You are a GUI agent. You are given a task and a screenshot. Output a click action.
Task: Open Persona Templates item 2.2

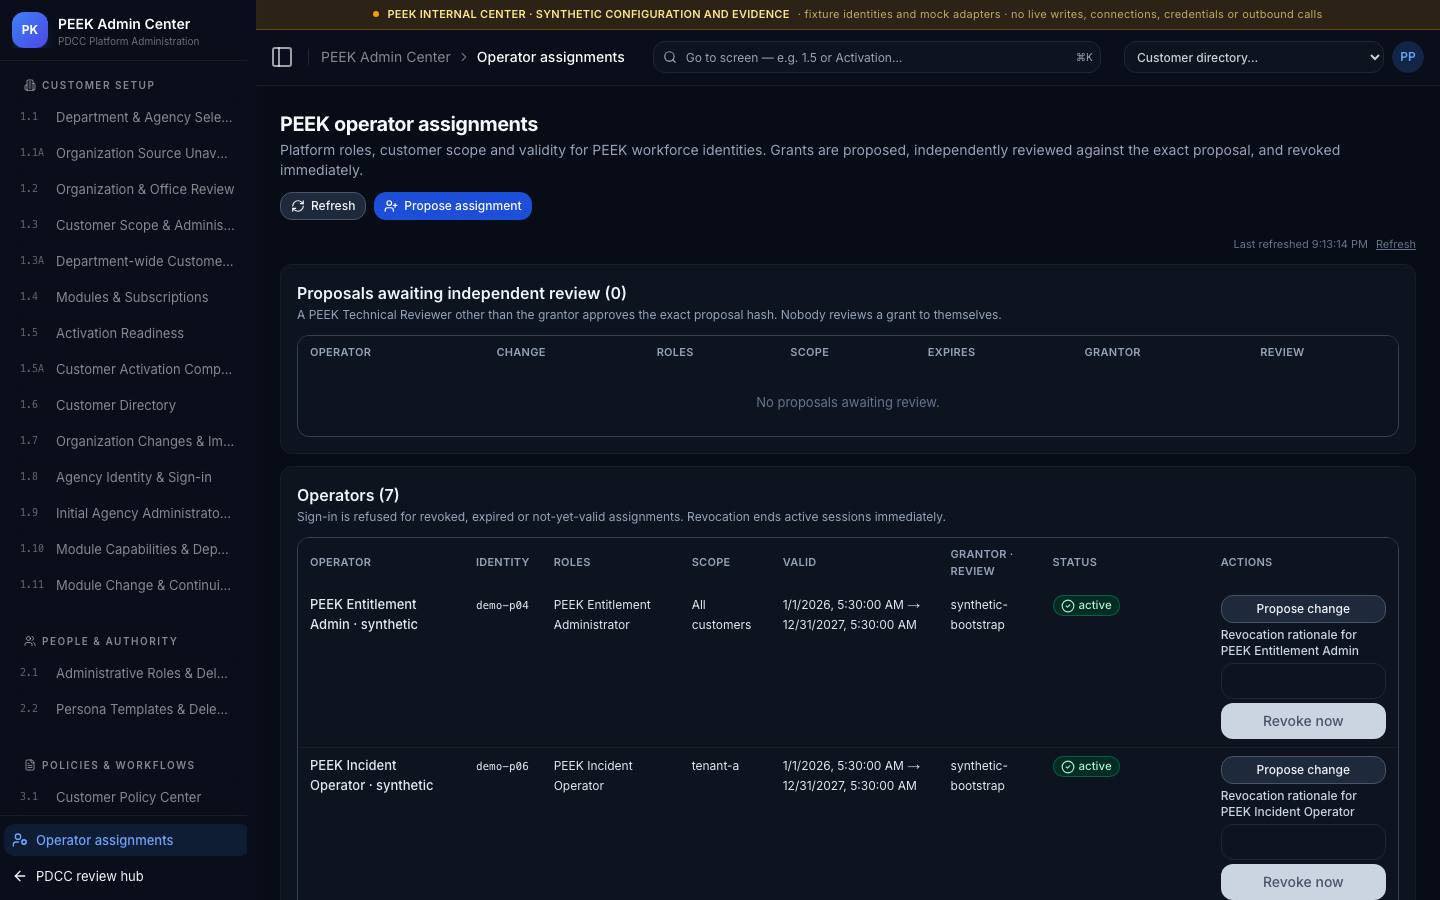[126, 709]
